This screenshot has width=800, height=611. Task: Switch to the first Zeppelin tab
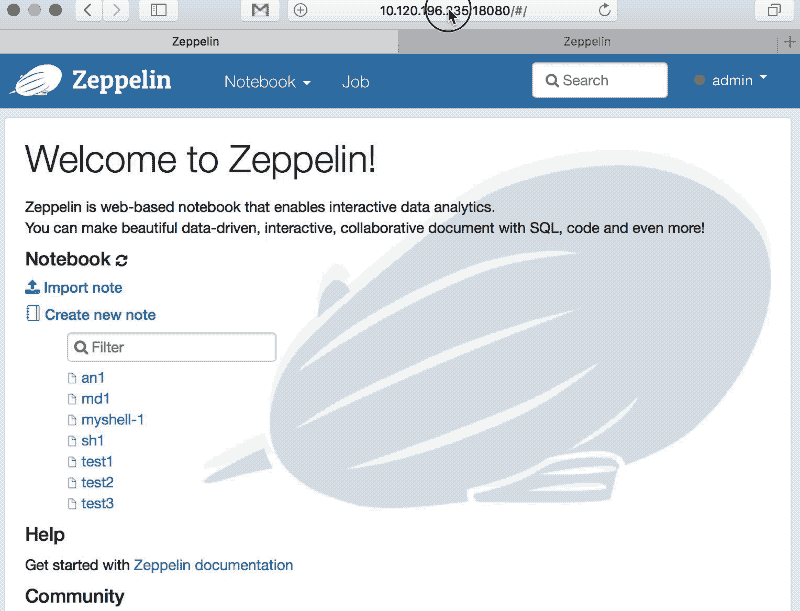point(198,41)
